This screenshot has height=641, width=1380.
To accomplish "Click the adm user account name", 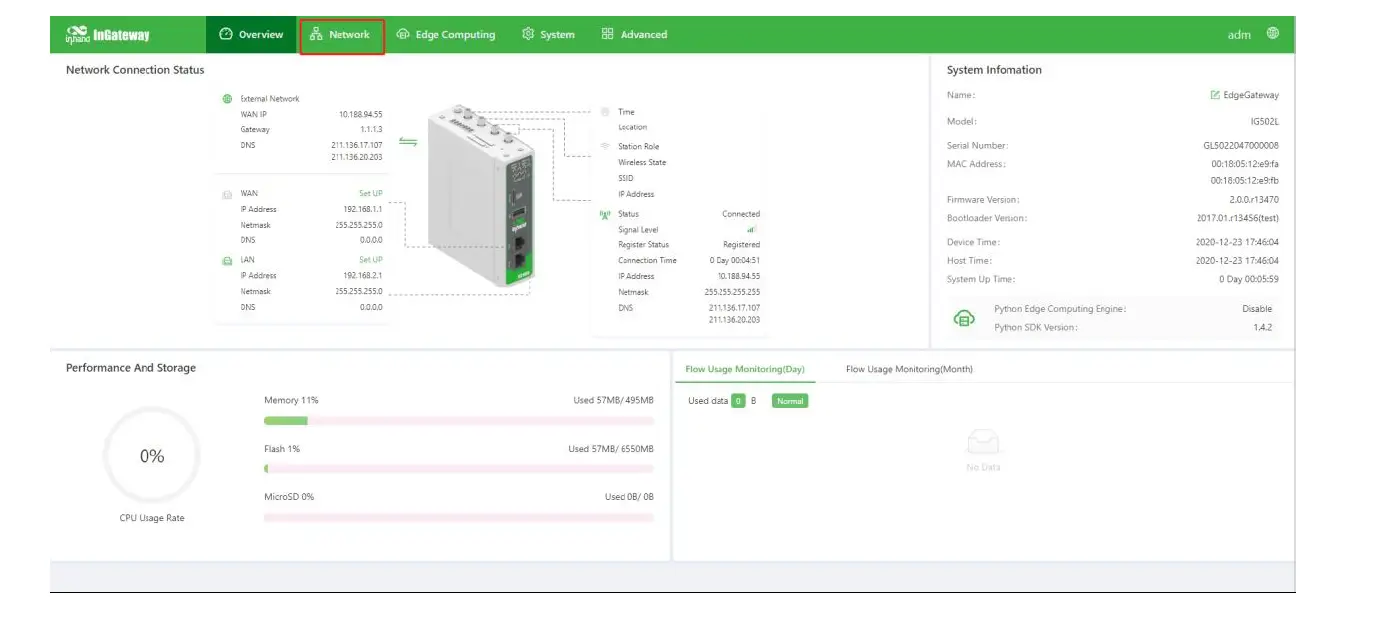I will pos(1239,35).
